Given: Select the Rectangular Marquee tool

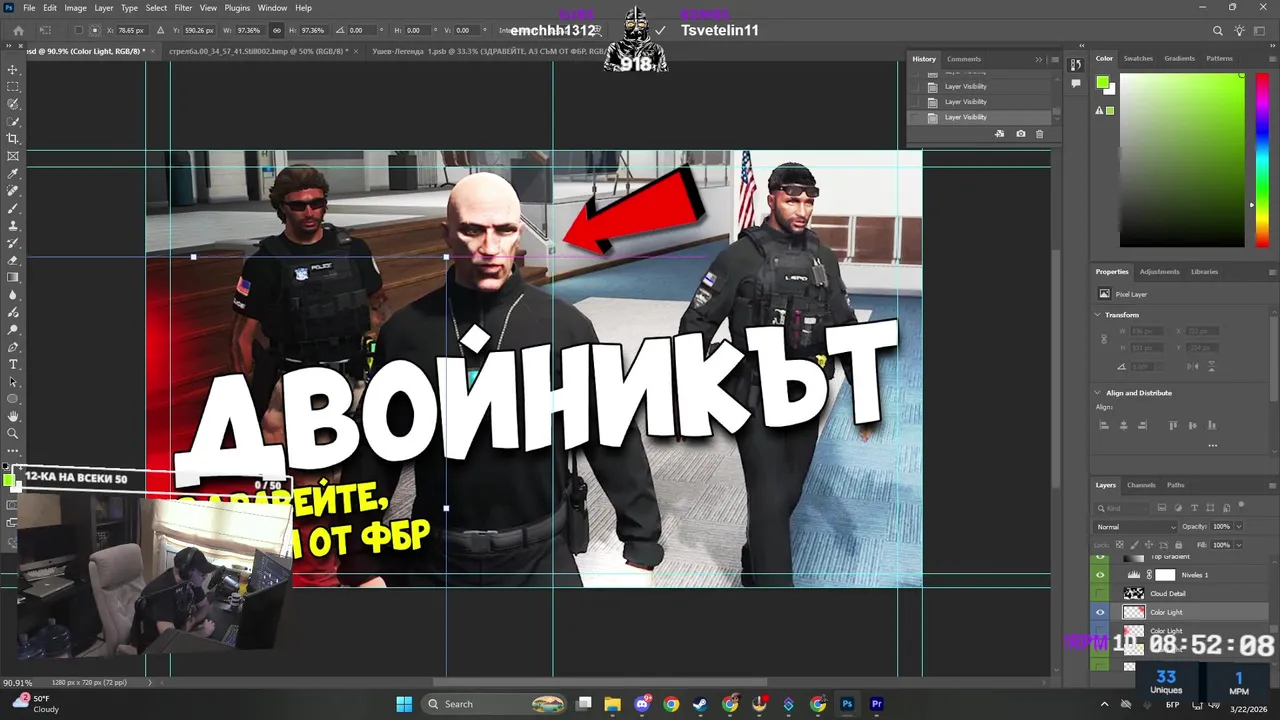Looking at the screenshot, I should pos(13,87).
